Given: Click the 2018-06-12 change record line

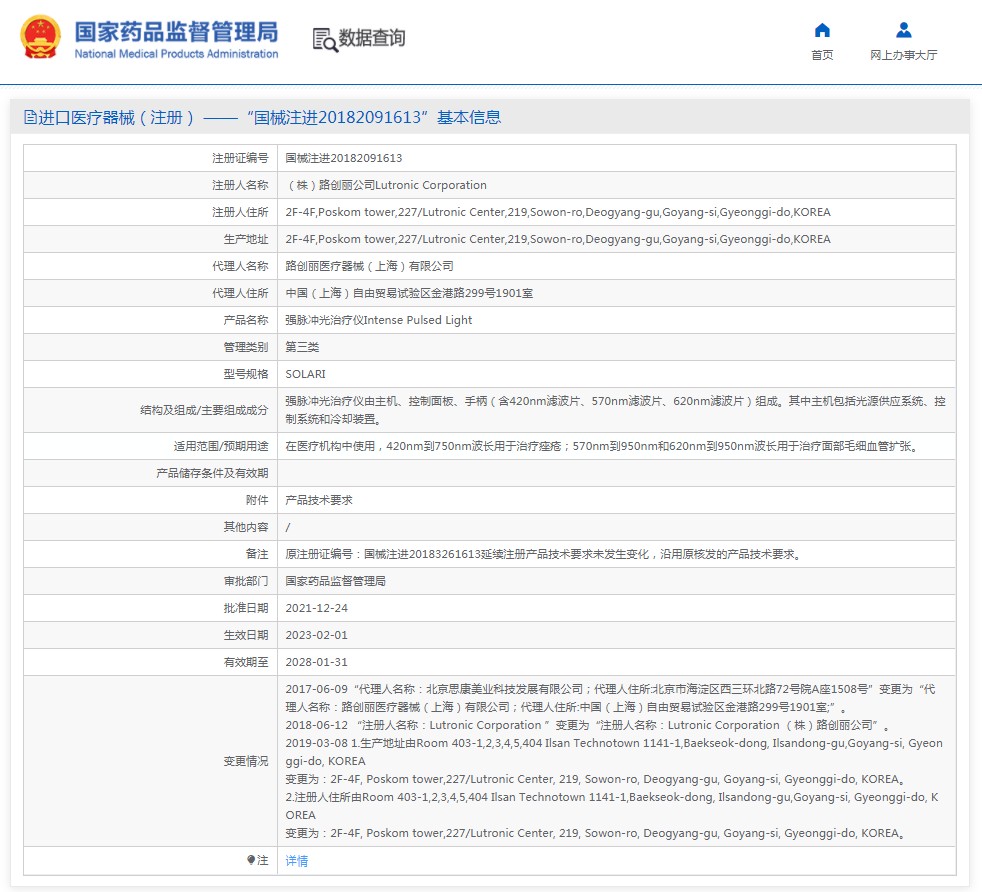Looking at the screenshot, I should click(x=588, y=725).
